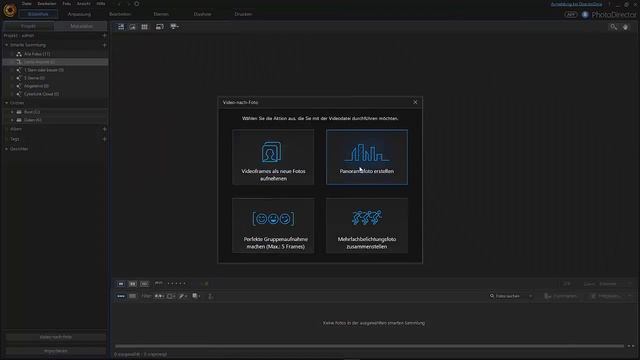Image resolution: width=640 pixels, height=360 pixels.
Task: Switch to viewer-only mode icon
Action: (x=133, y=27)
